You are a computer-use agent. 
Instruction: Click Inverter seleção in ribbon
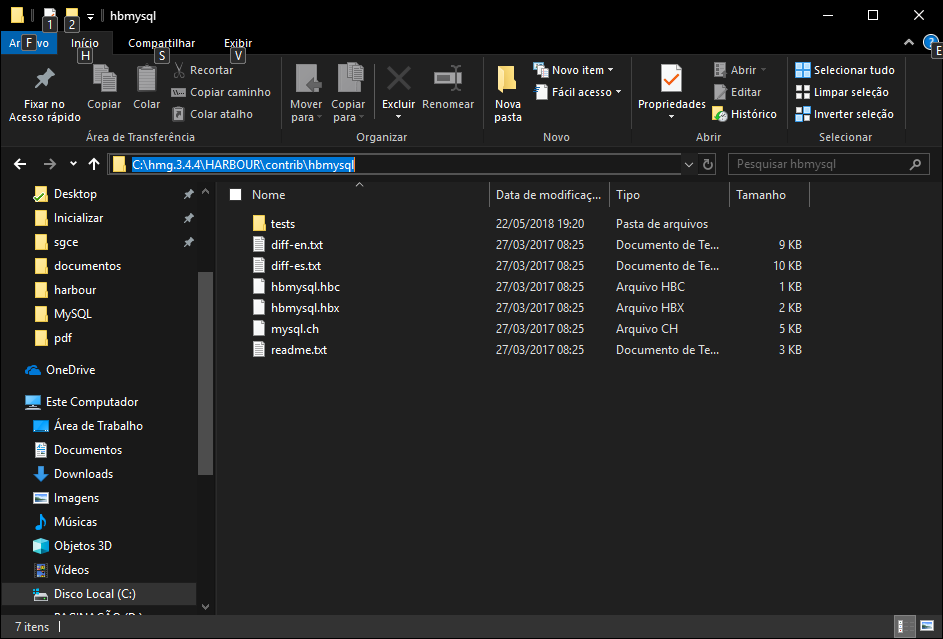(x=844, y=114)
